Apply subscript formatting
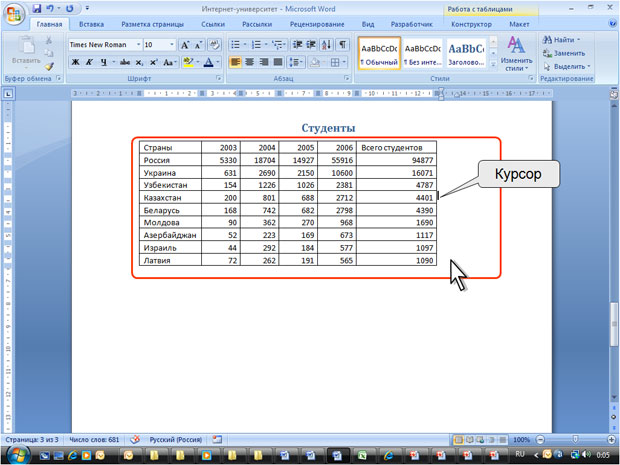 click(x=139, y=62)
